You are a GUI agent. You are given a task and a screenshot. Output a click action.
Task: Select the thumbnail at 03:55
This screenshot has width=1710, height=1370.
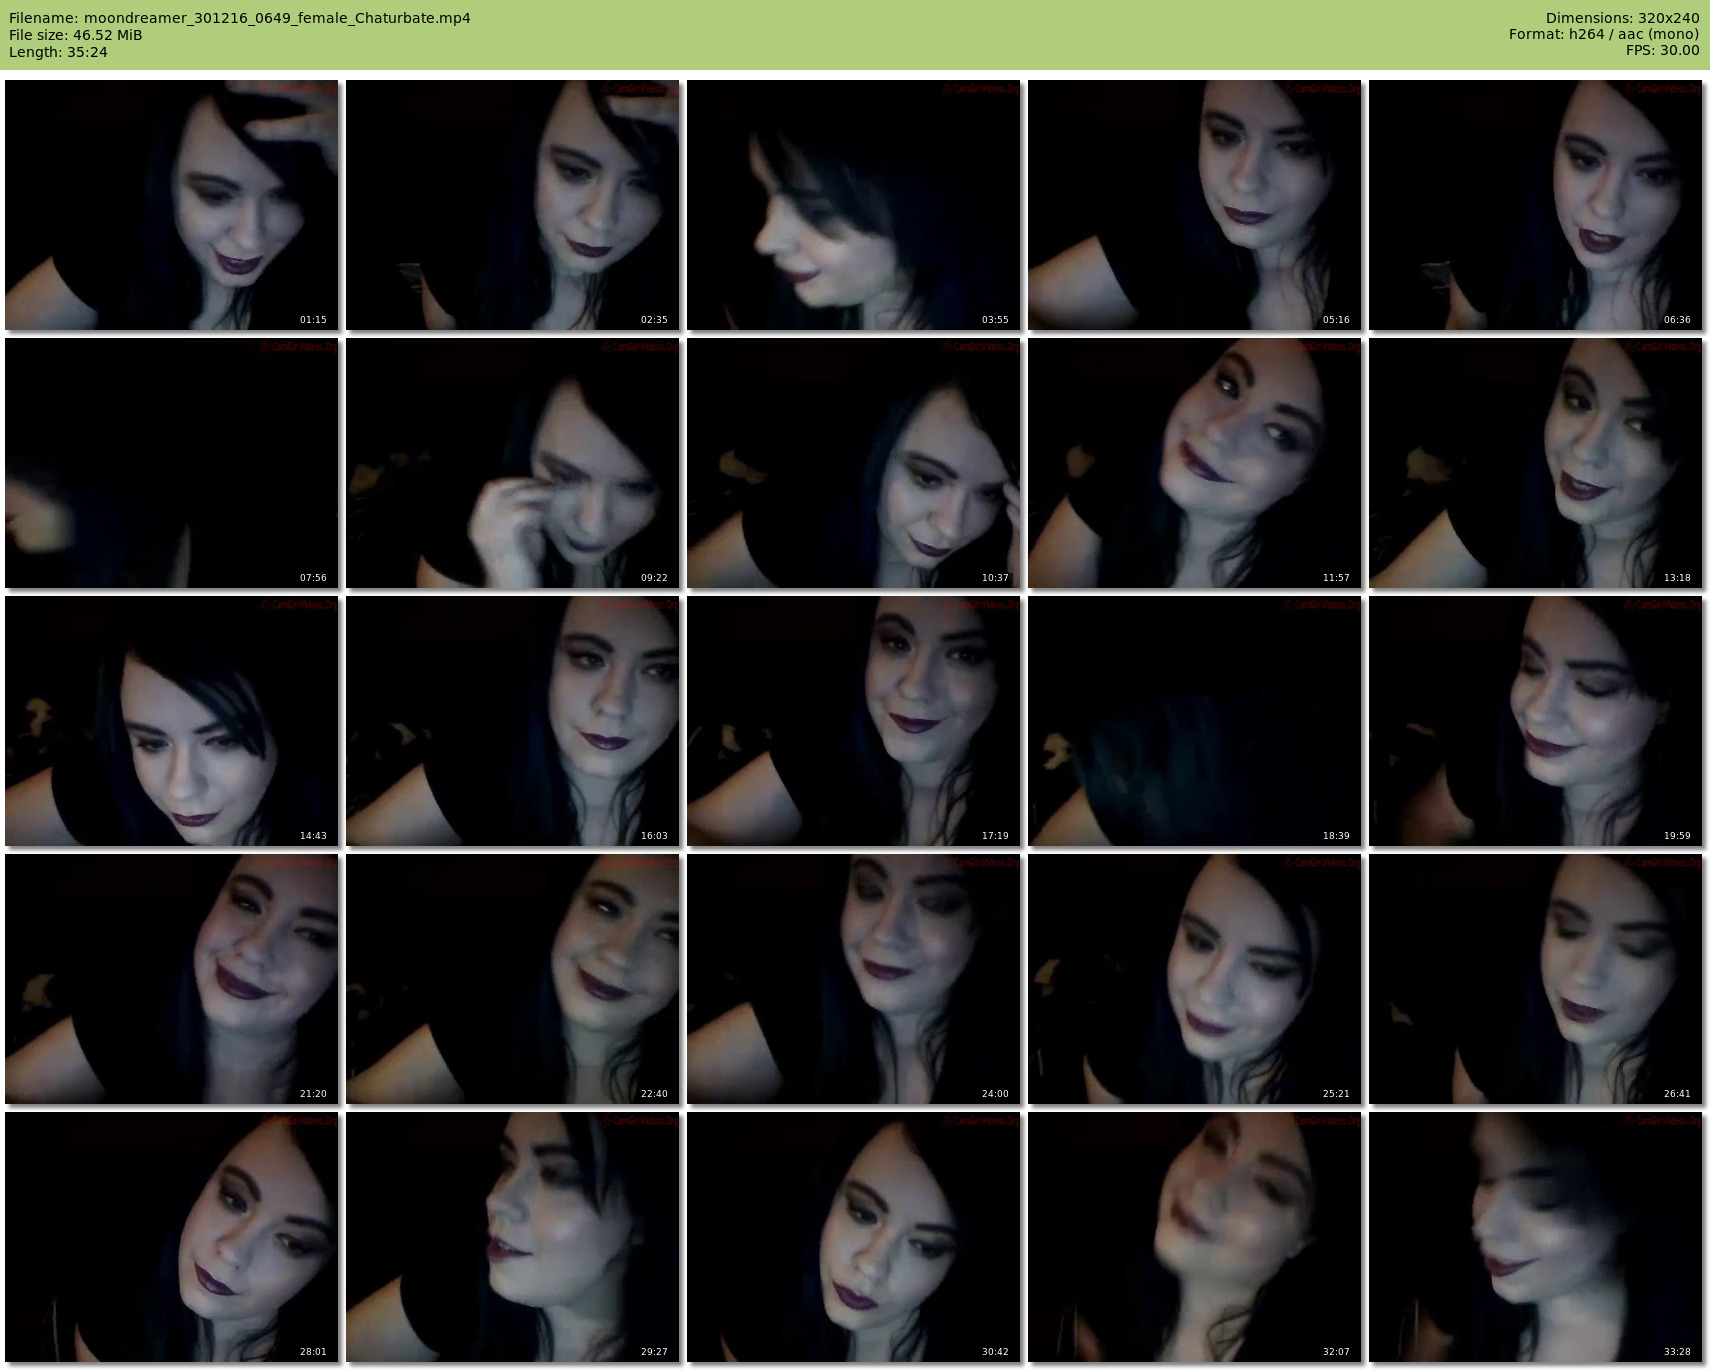coord(854,205)
